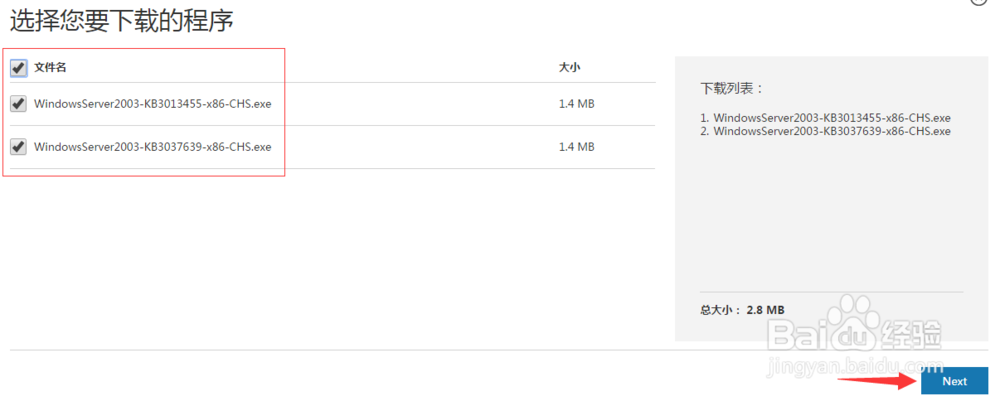1000x401 pixels.
Task: Click the 选择您要下载的程序 title
Action: tap(121, 22)
